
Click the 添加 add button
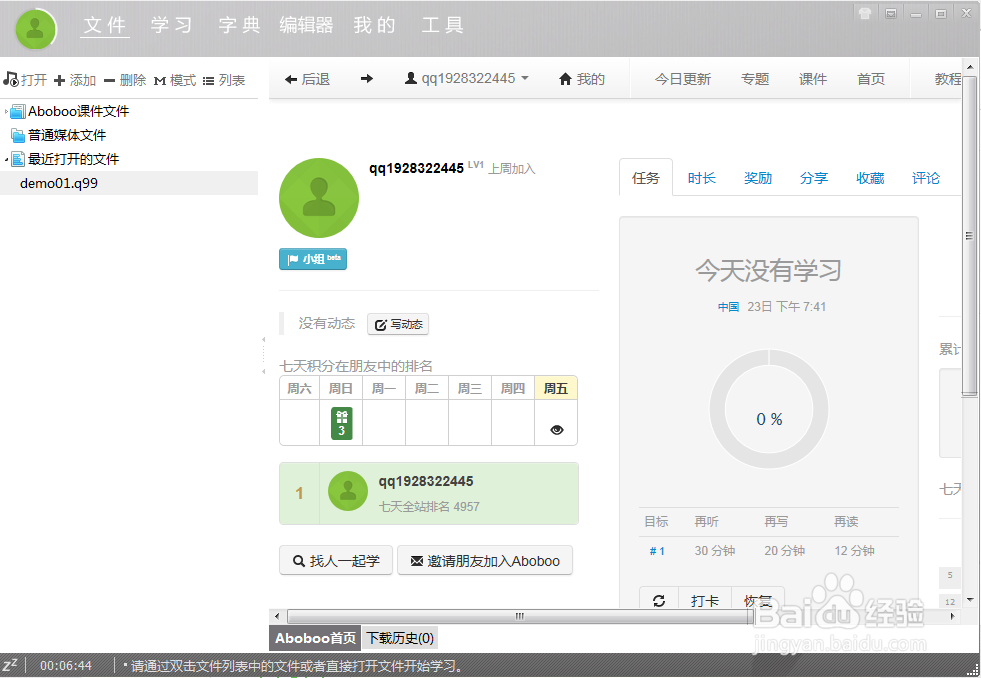point(74,80)
